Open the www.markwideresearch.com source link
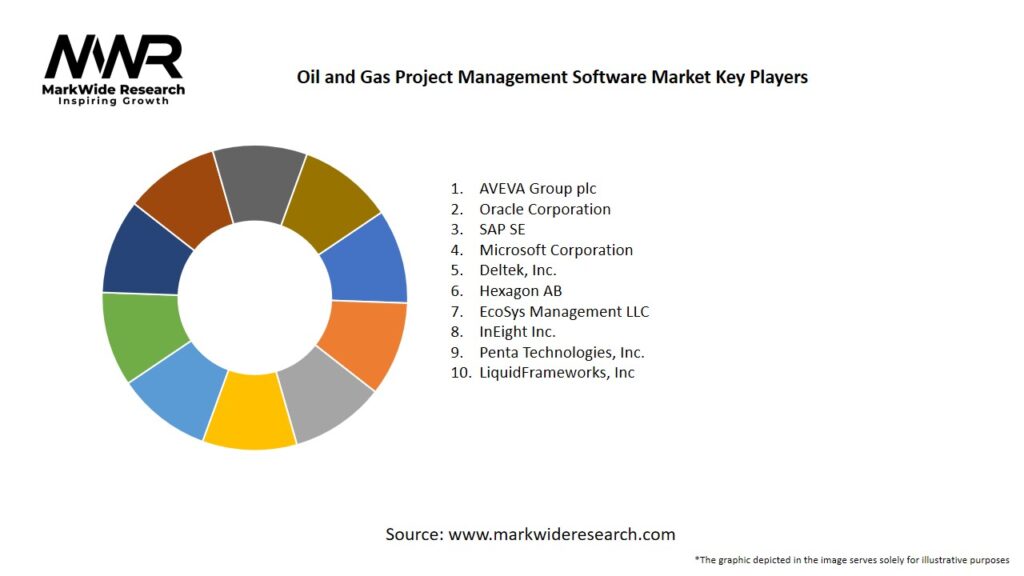 [x=561, y=534]
